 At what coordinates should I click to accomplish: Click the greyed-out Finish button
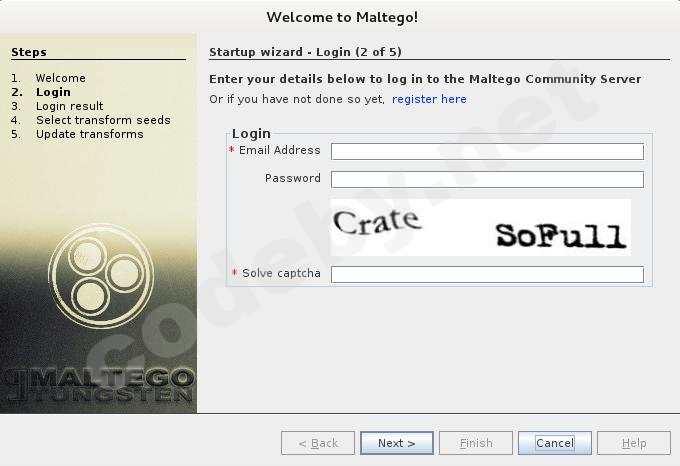tap(476, 443)
